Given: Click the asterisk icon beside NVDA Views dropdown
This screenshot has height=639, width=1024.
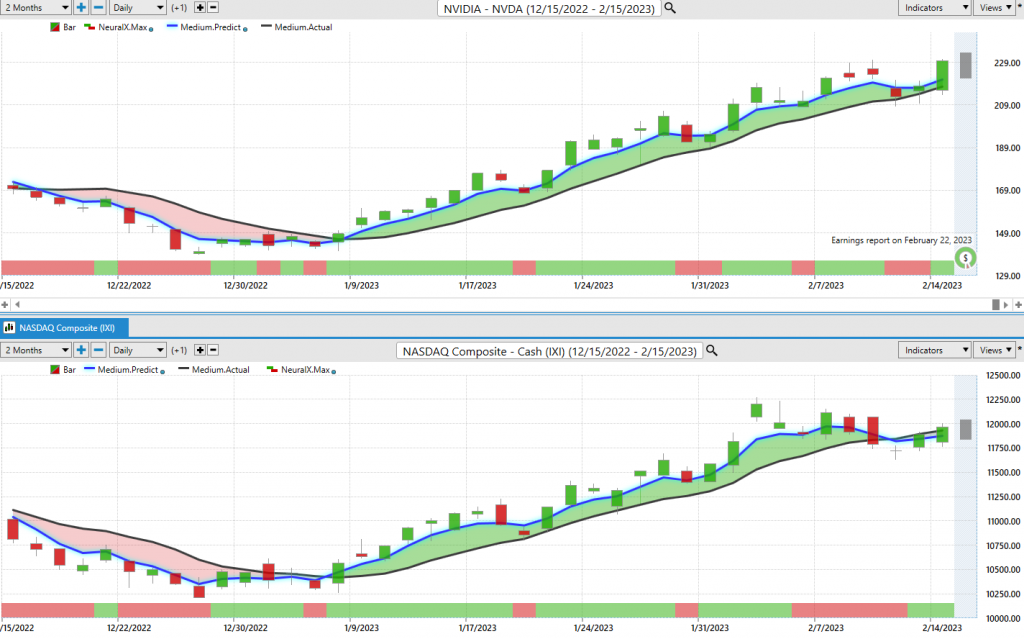Looking at the screenshot, I should (1019, 6).
